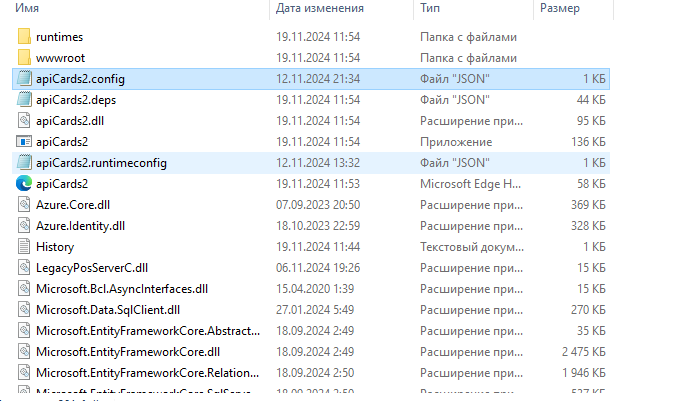The image size is (675, 401).
Task: Select the LegacyPosServerC.dll file name
Action: click(92, 268)
